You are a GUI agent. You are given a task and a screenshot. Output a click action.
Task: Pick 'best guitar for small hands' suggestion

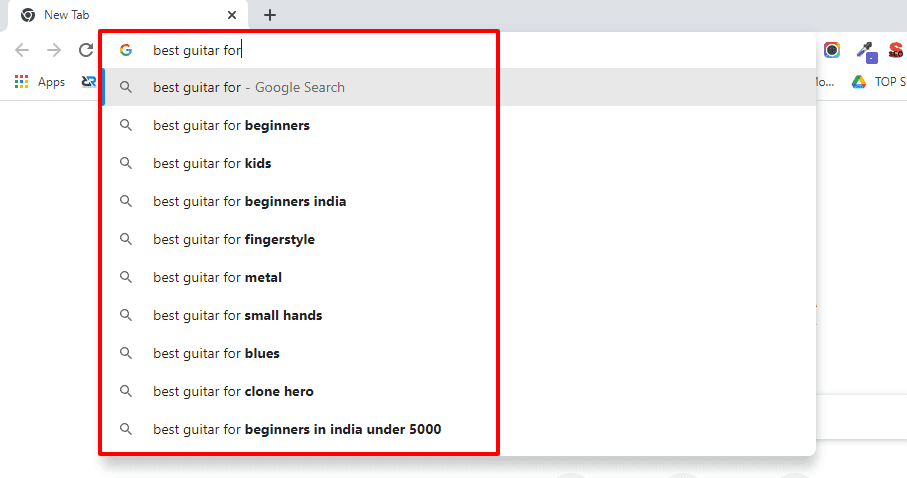tap(237, 315)
